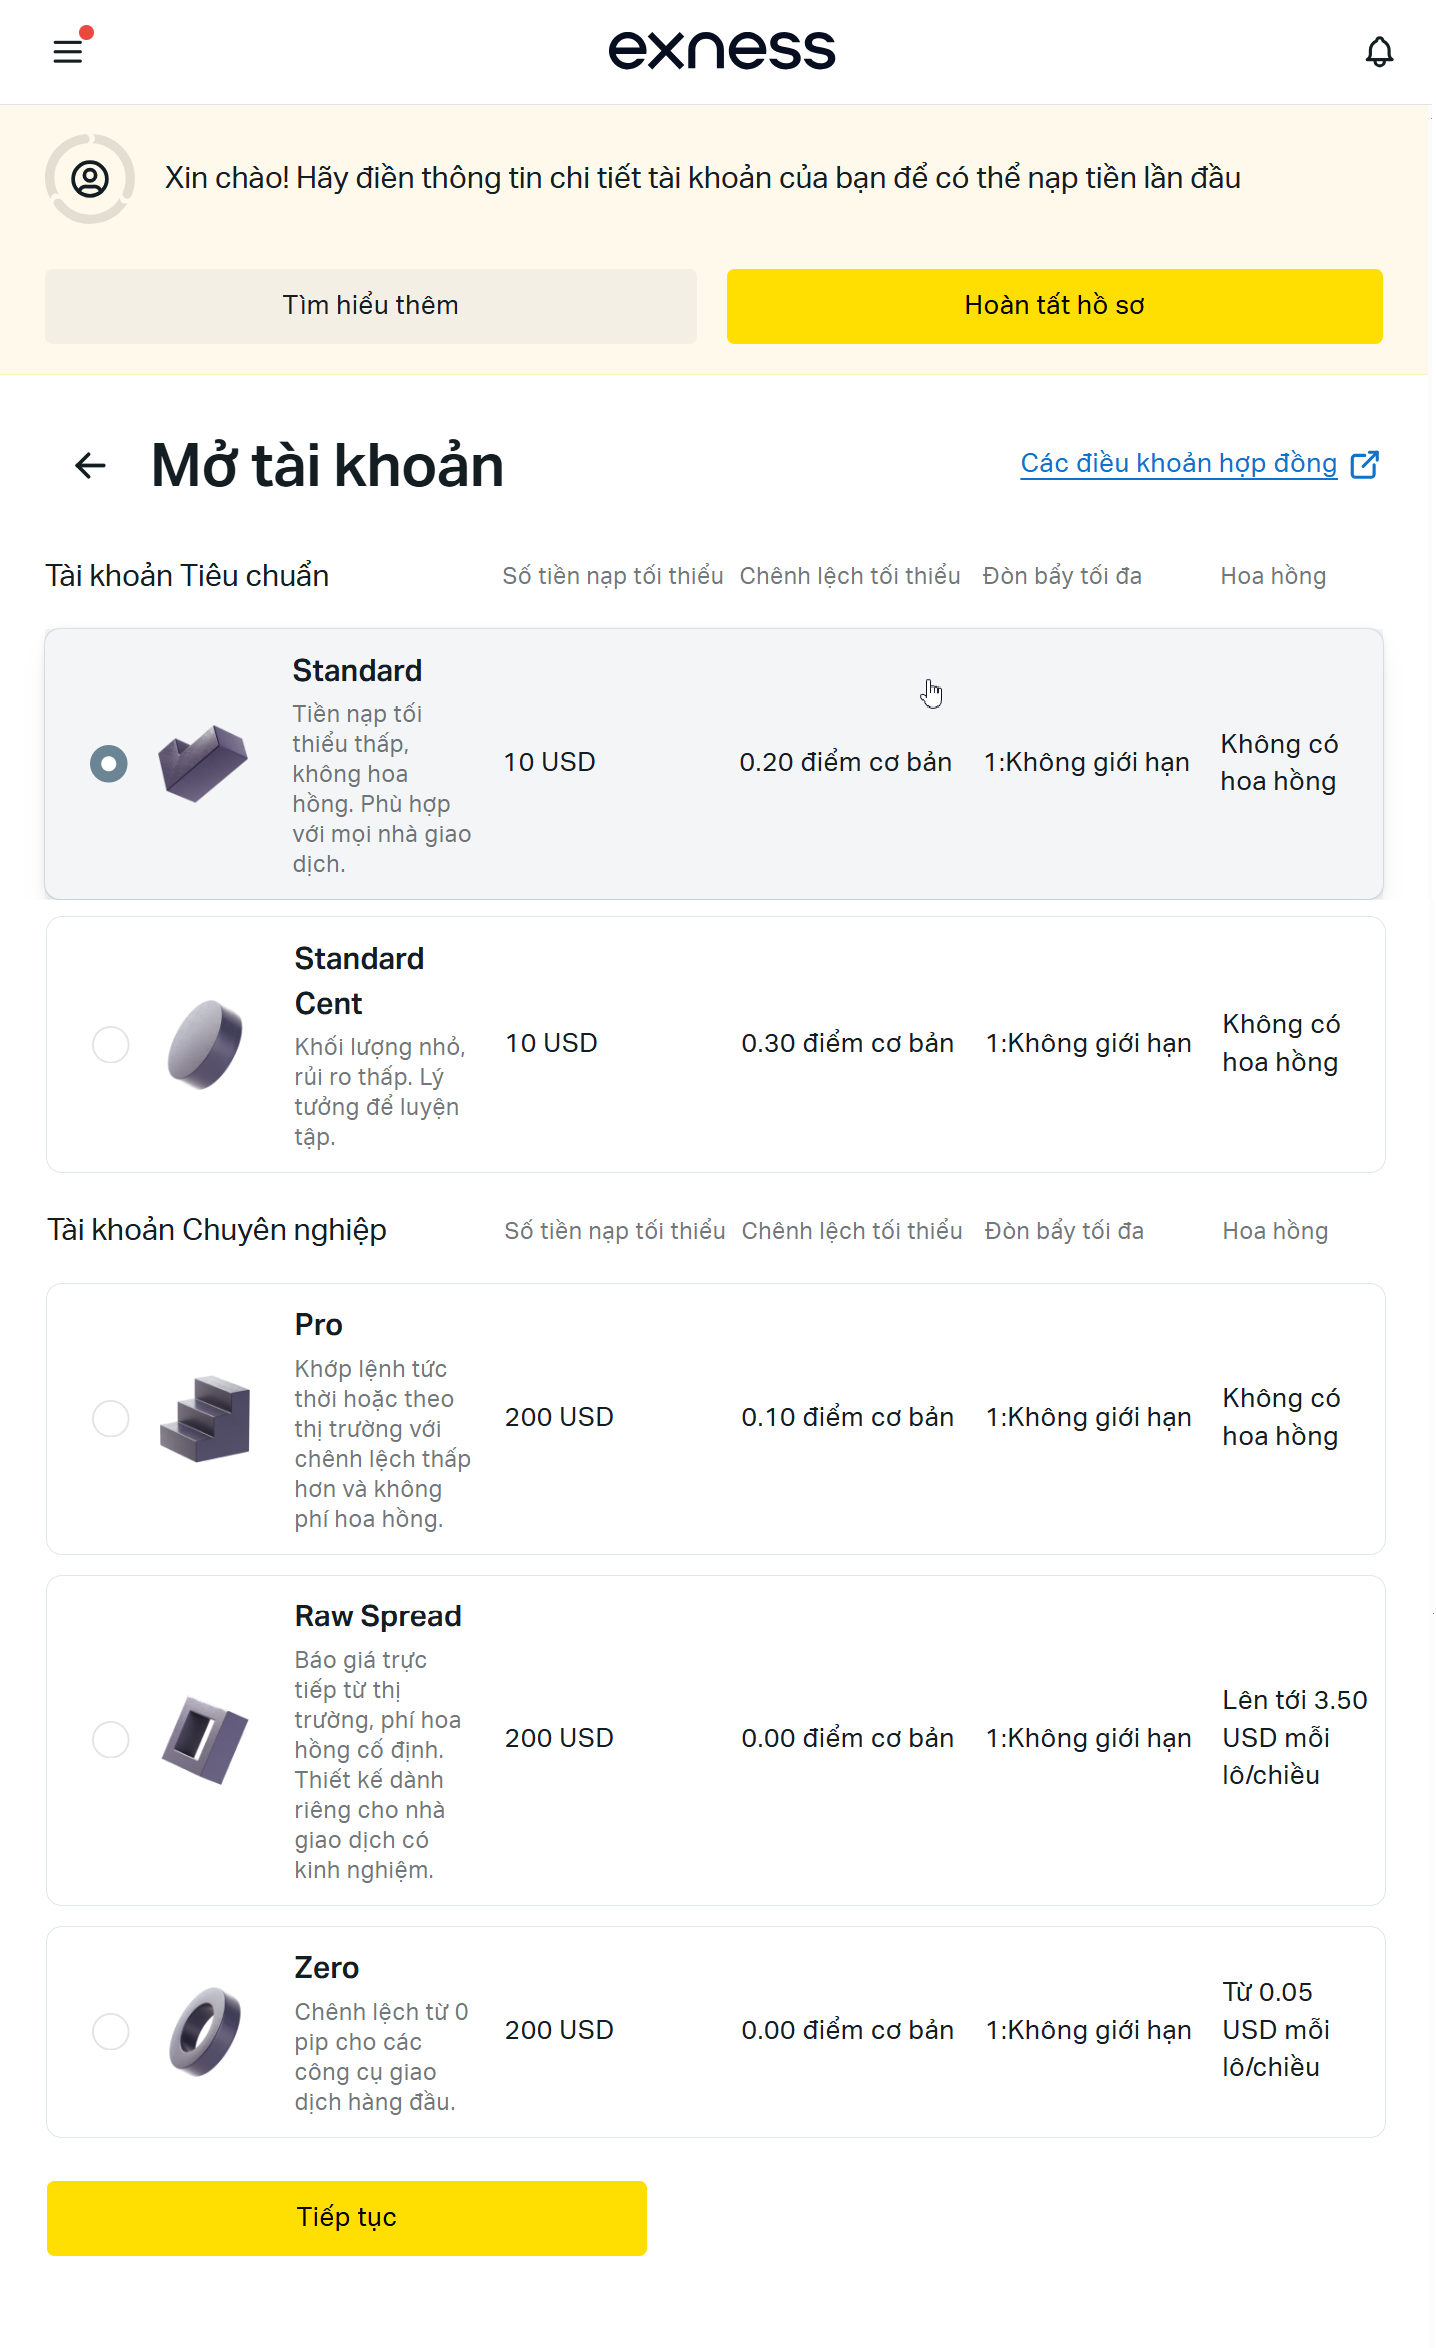Click the Tìm hiểu thêm button
Screen dimensions: 1436x2348
click(x=370, y=306)
